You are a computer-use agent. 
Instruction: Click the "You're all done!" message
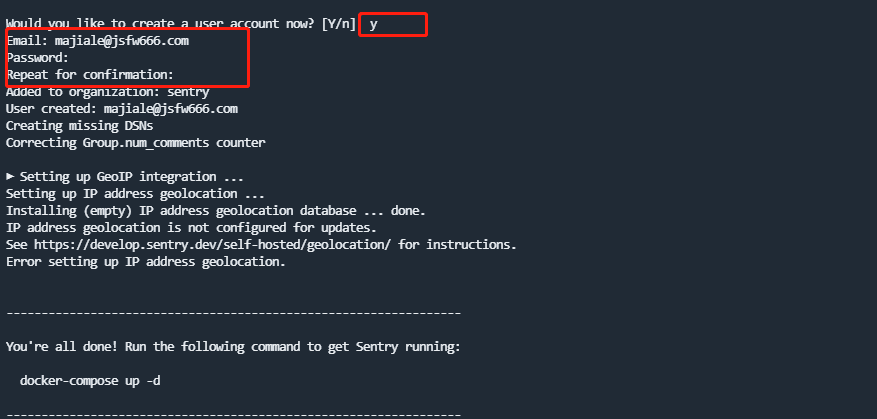[x=233, y=347]
